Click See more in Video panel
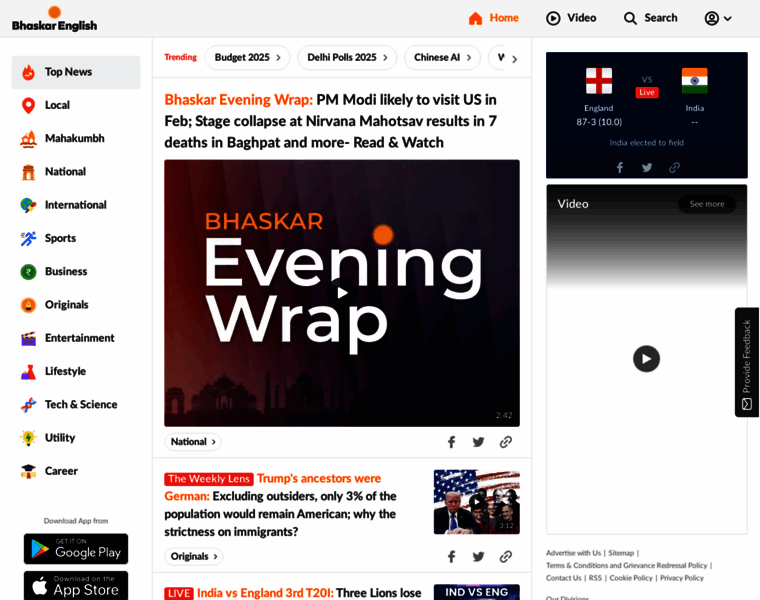The width and height of the screenshot is (760, 600). (x=707, y=204)
